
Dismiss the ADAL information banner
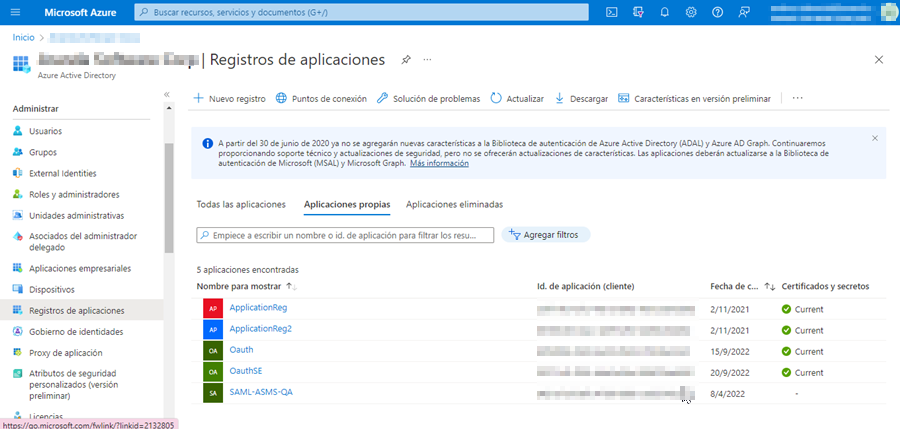pyautogui.click(x=875, y=138)
